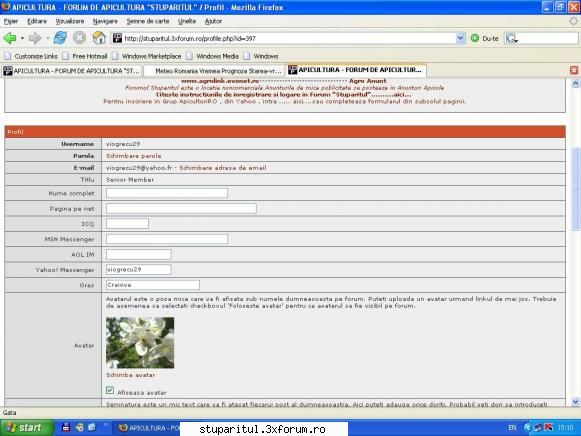Open the Forward button history dropdown arrow
Image resolution: width=581 pixels, height=436 pixels.
pyautogui.click(x=47, y=38)
